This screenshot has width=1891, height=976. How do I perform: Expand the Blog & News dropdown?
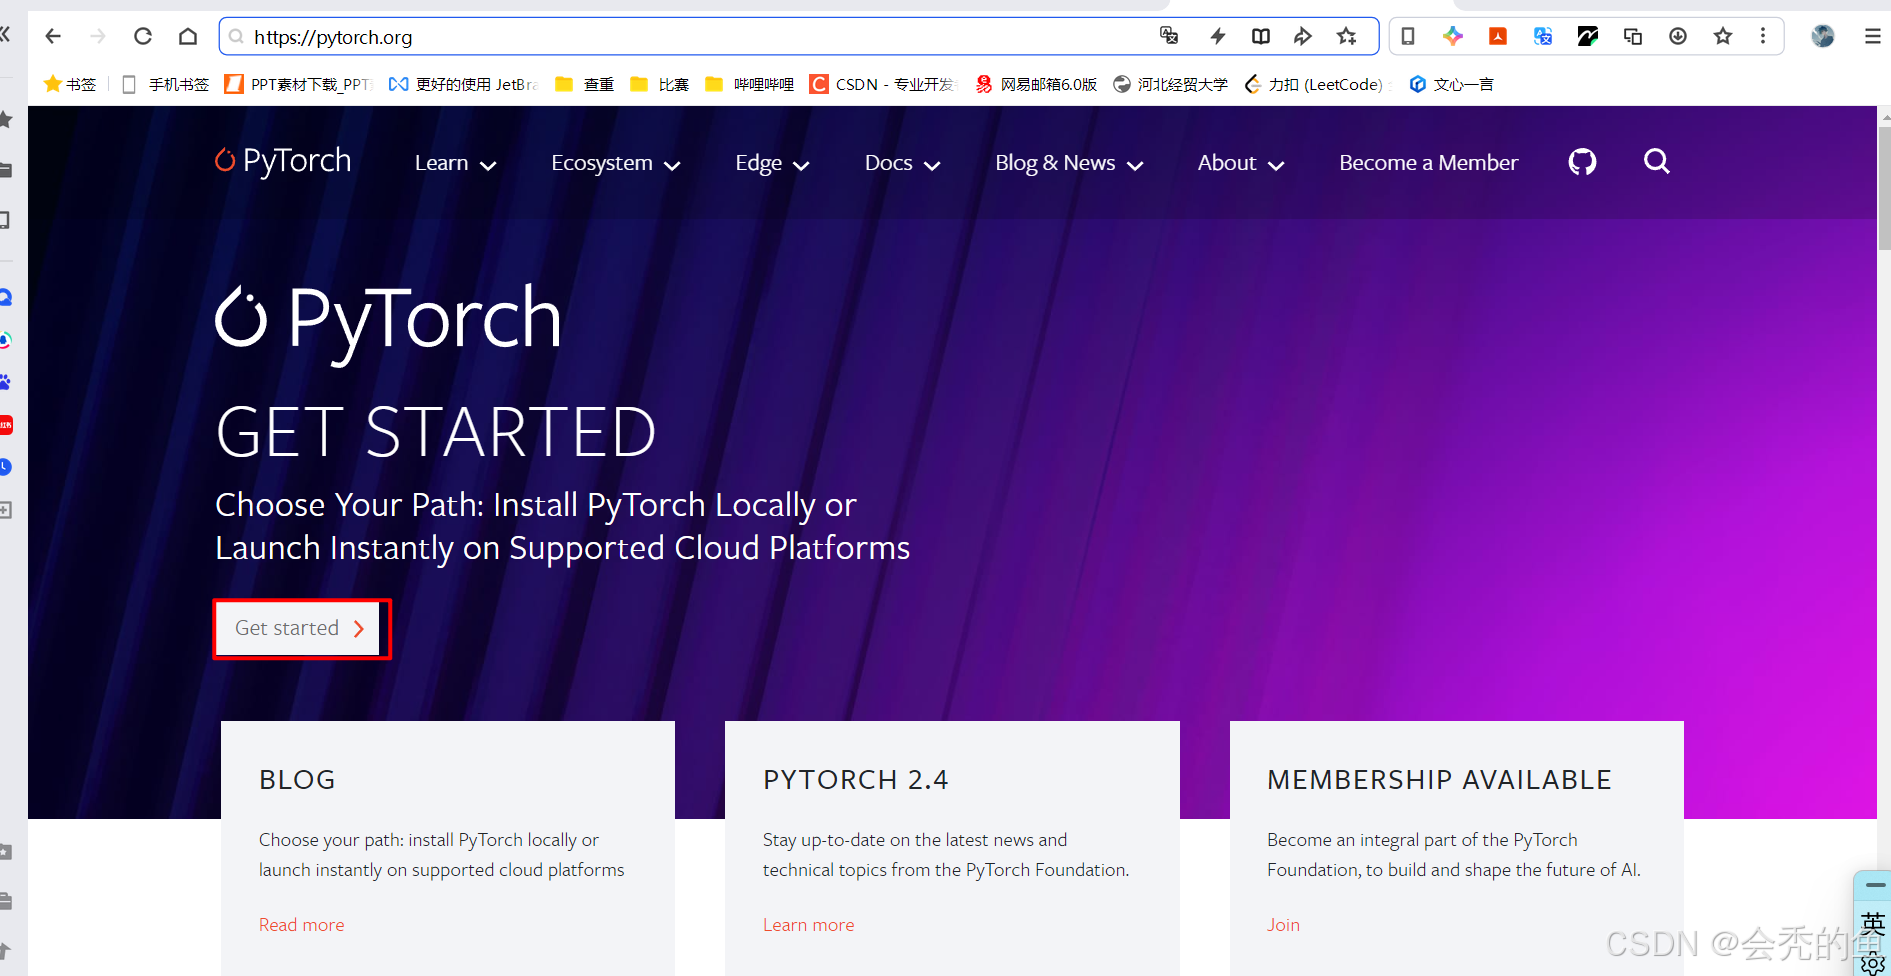click(1069, 163)
